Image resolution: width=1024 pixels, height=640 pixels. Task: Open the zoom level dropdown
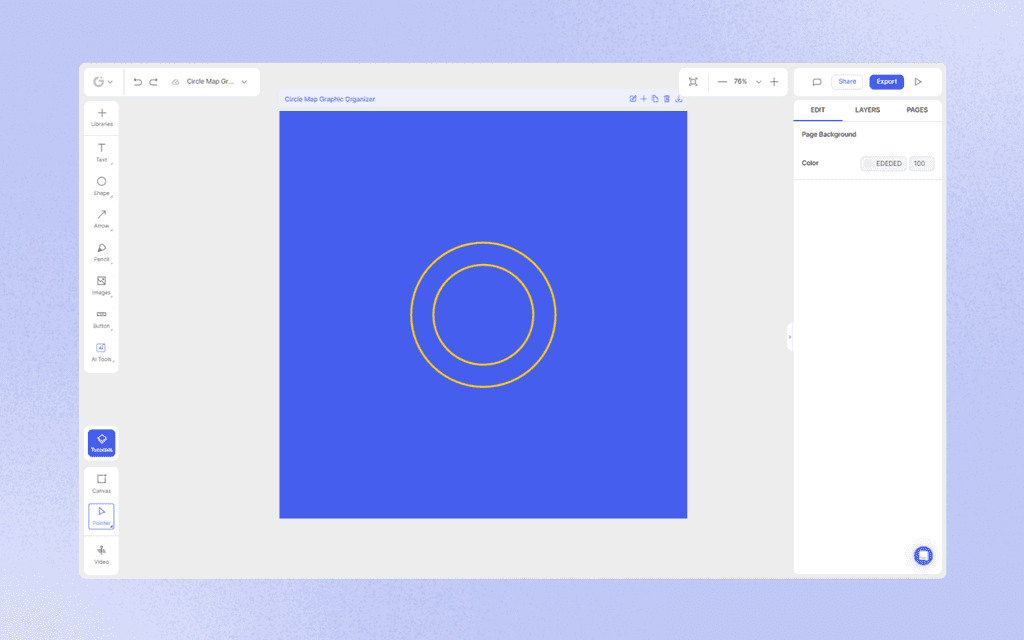coord(759,81)
